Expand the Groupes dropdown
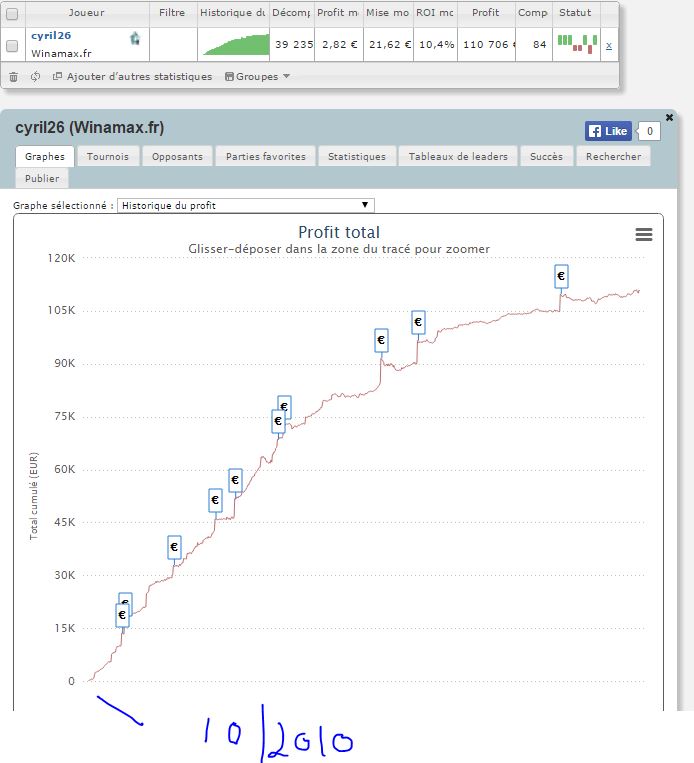This screenshot has width=694, height=763. pos(257,76)
